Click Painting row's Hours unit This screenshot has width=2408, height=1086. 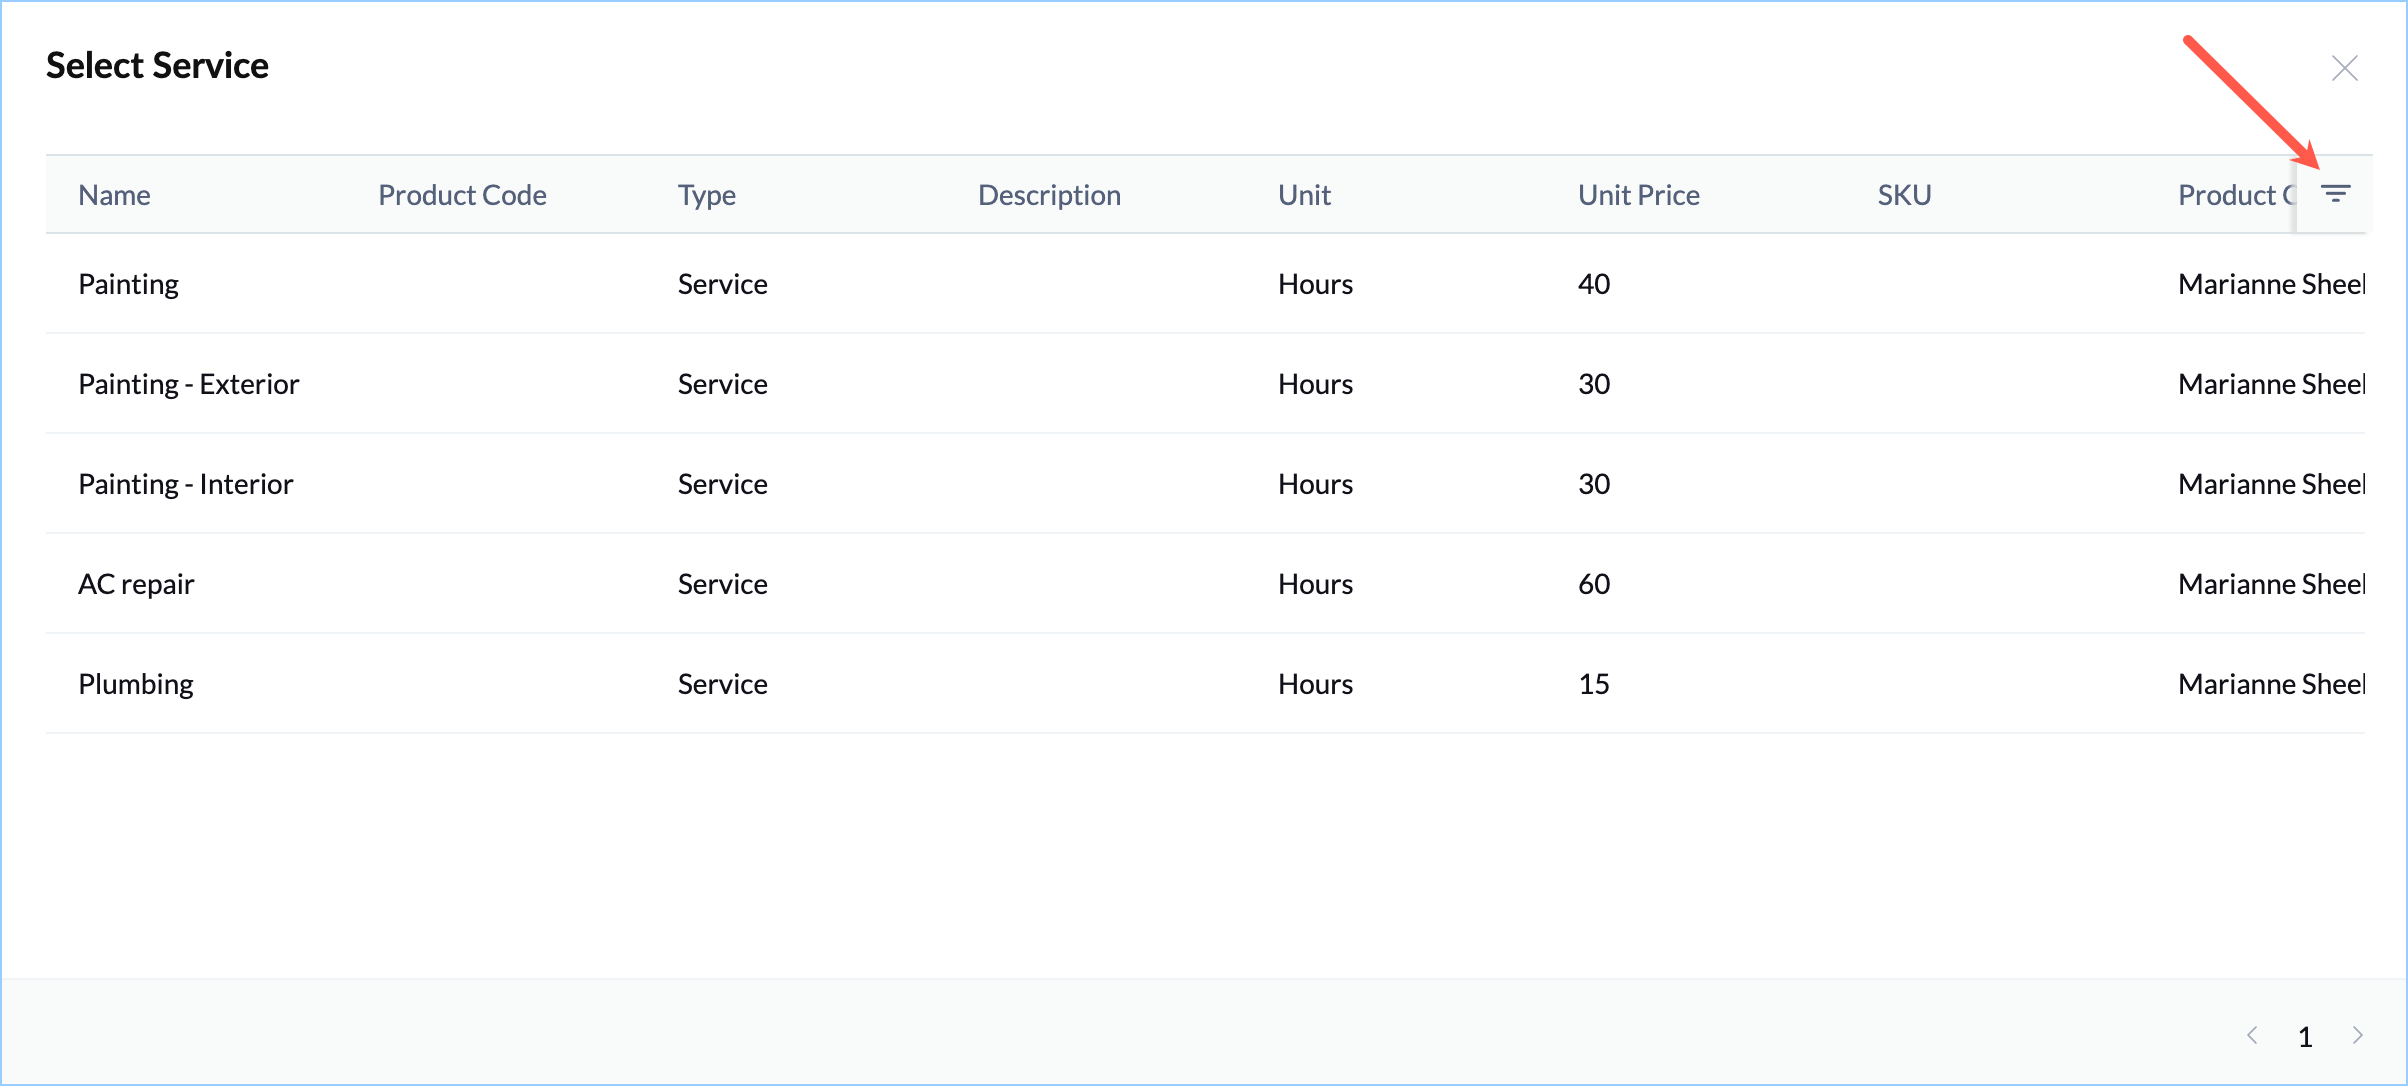click(x=1315, y=284)
